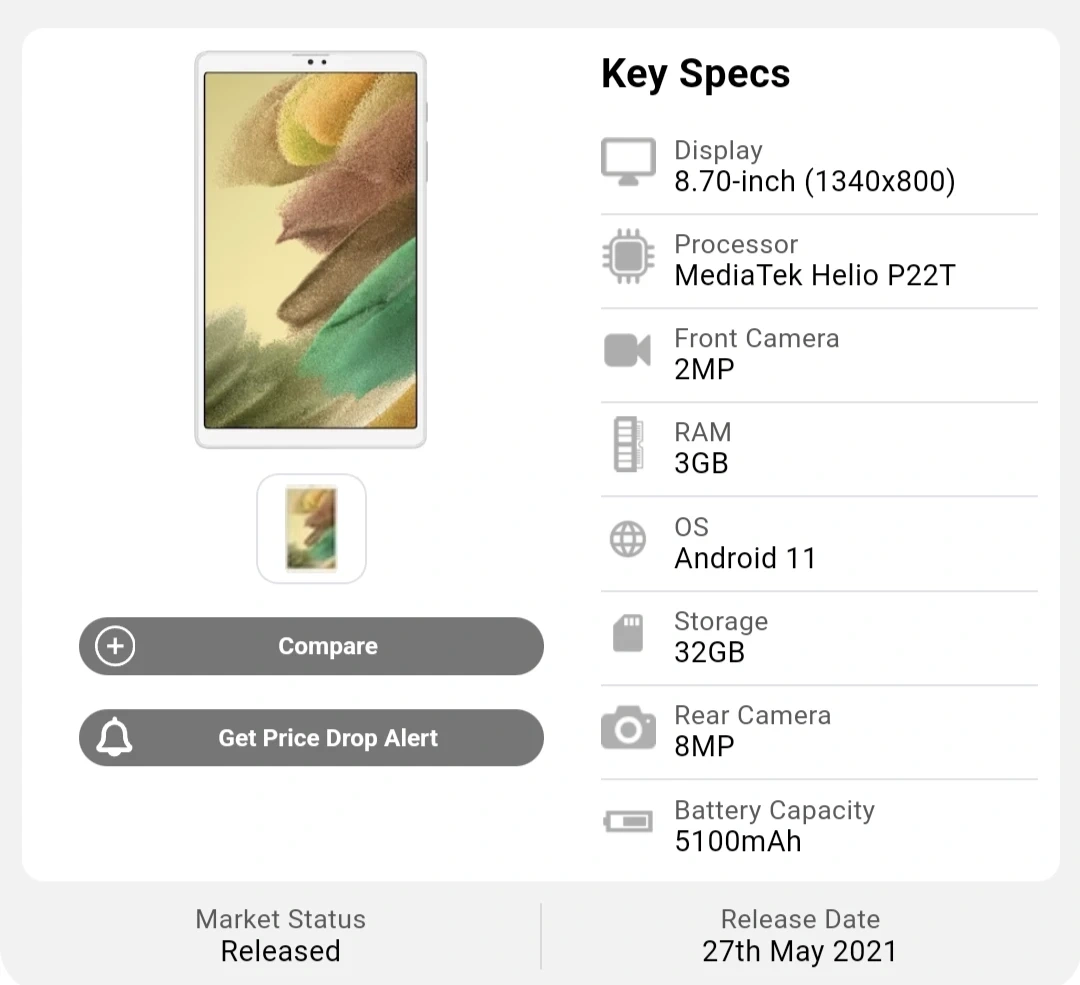Click the Key Specs heading
Image resolution: width=1080 pixels, height=985 pixels.
(696, 74)
